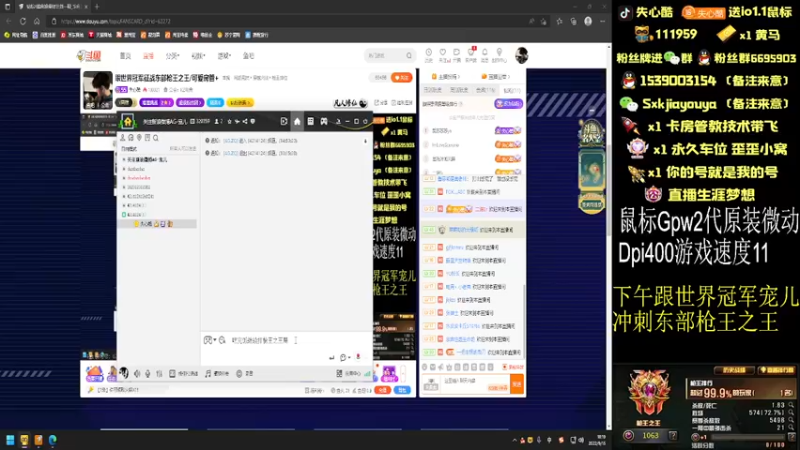Screen dimensions: 800x450
Task: Click the highlighted red live nav item
Action: tap(148, 56)
